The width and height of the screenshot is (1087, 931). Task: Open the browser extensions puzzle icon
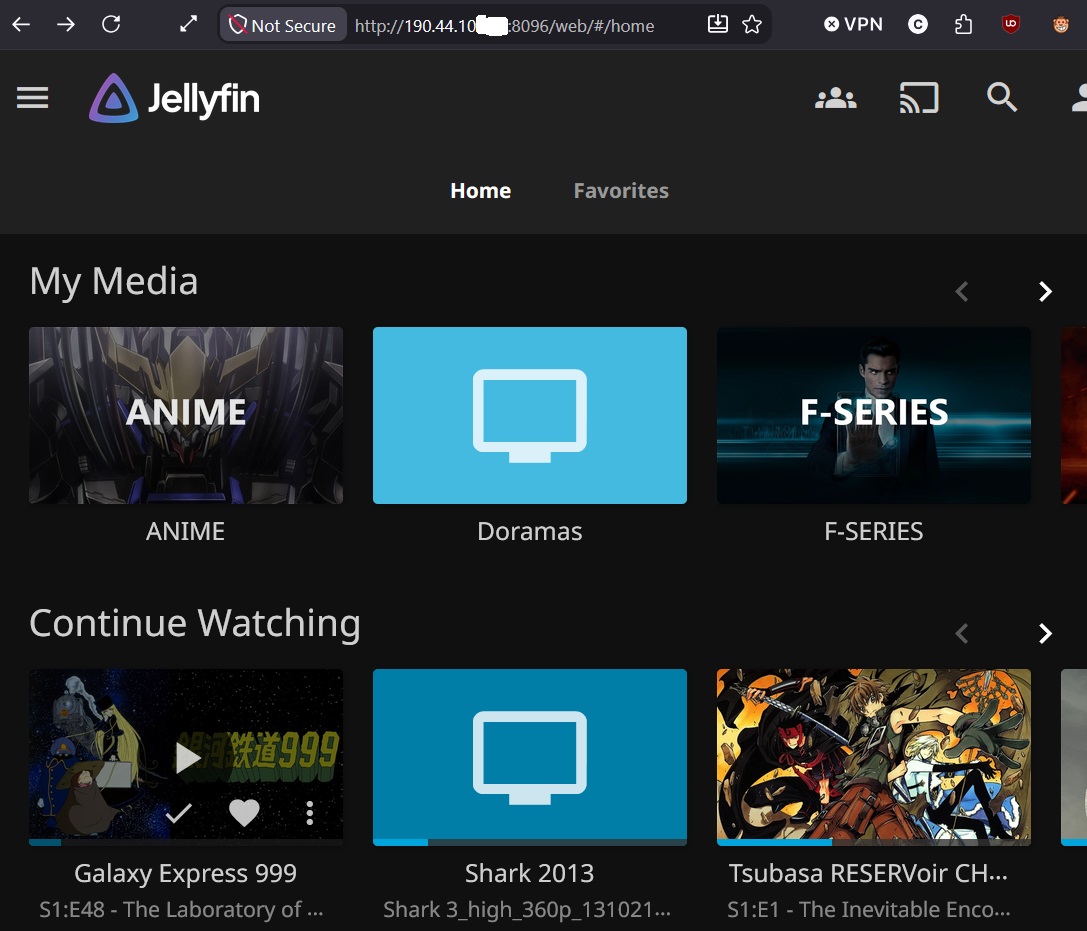[x=964, y=25]
